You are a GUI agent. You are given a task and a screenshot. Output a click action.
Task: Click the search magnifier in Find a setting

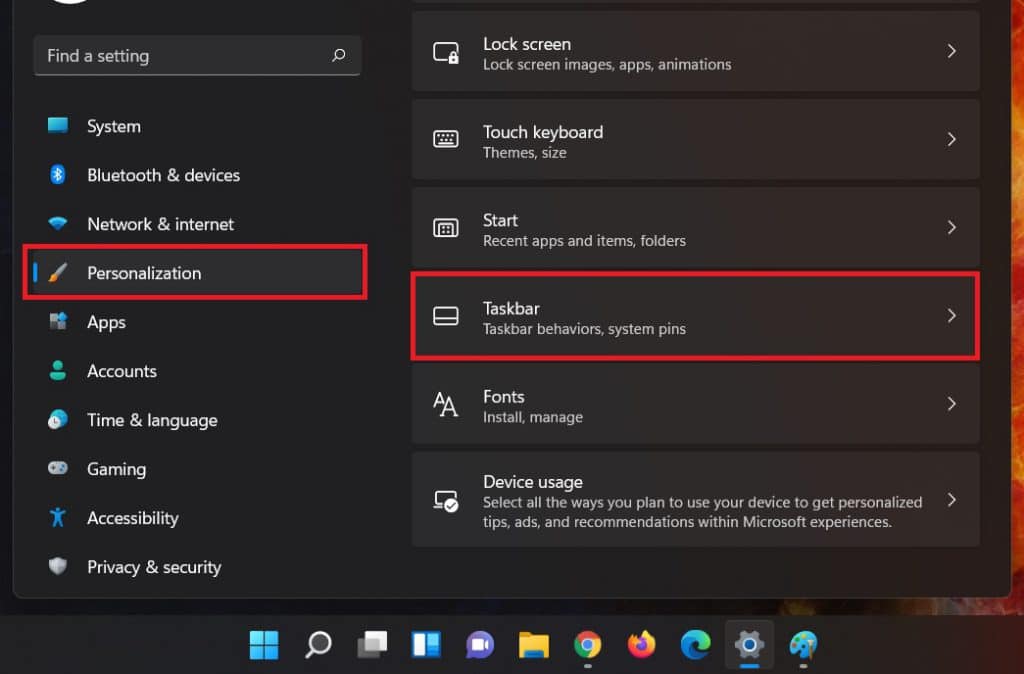(x=338, y=55)
